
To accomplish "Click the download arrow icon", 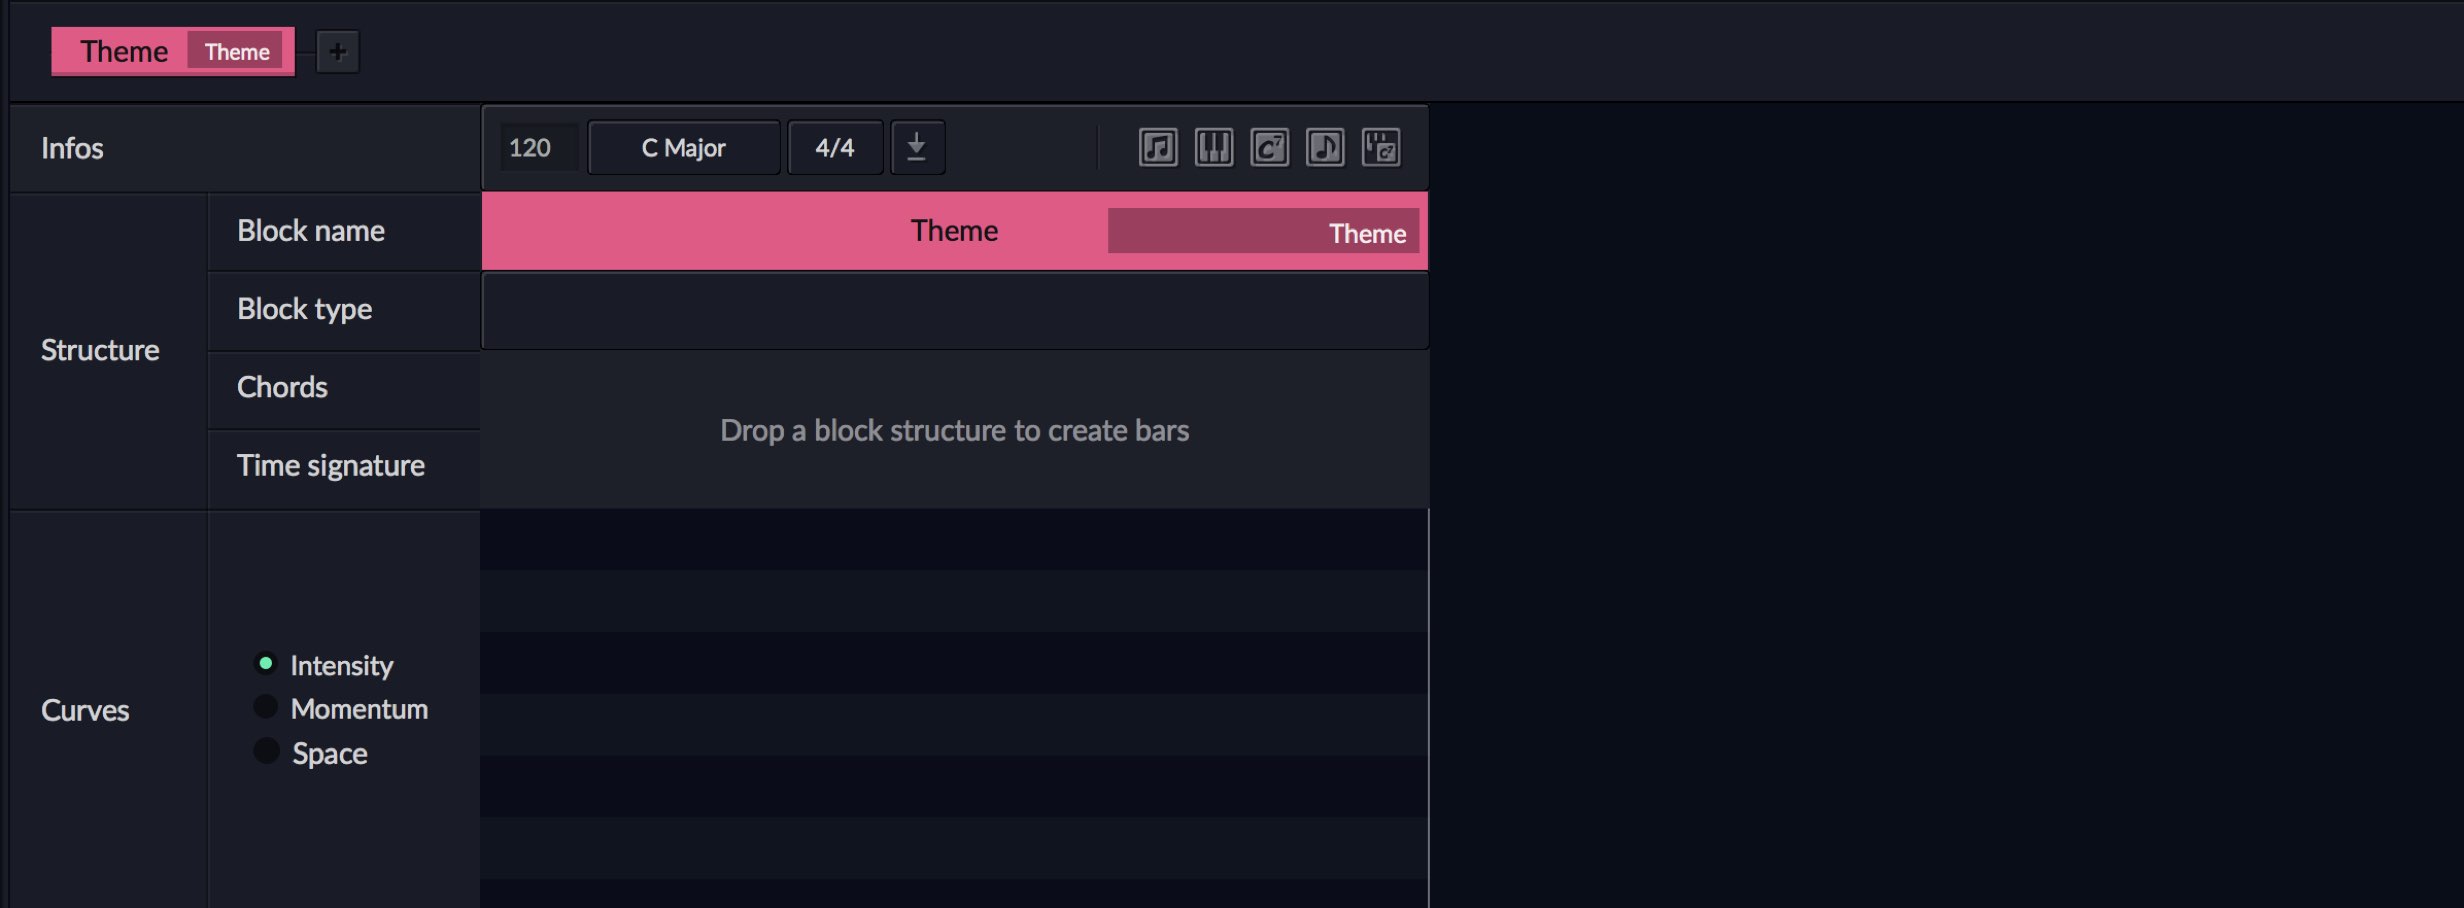I will coord(917,148).
